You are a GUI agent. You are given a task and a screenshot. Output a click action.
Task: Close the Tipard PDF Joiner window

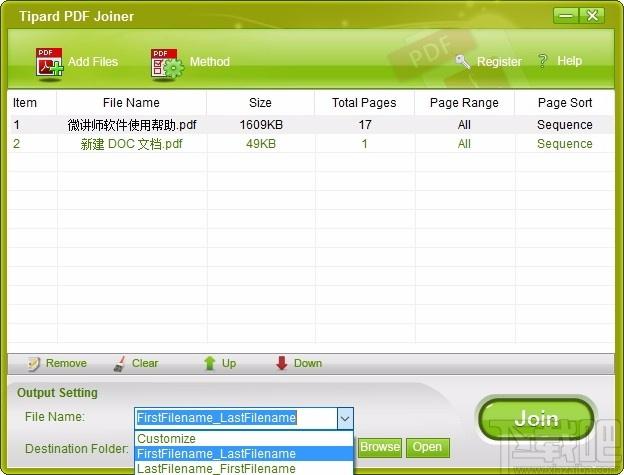[x=592, y=16]
